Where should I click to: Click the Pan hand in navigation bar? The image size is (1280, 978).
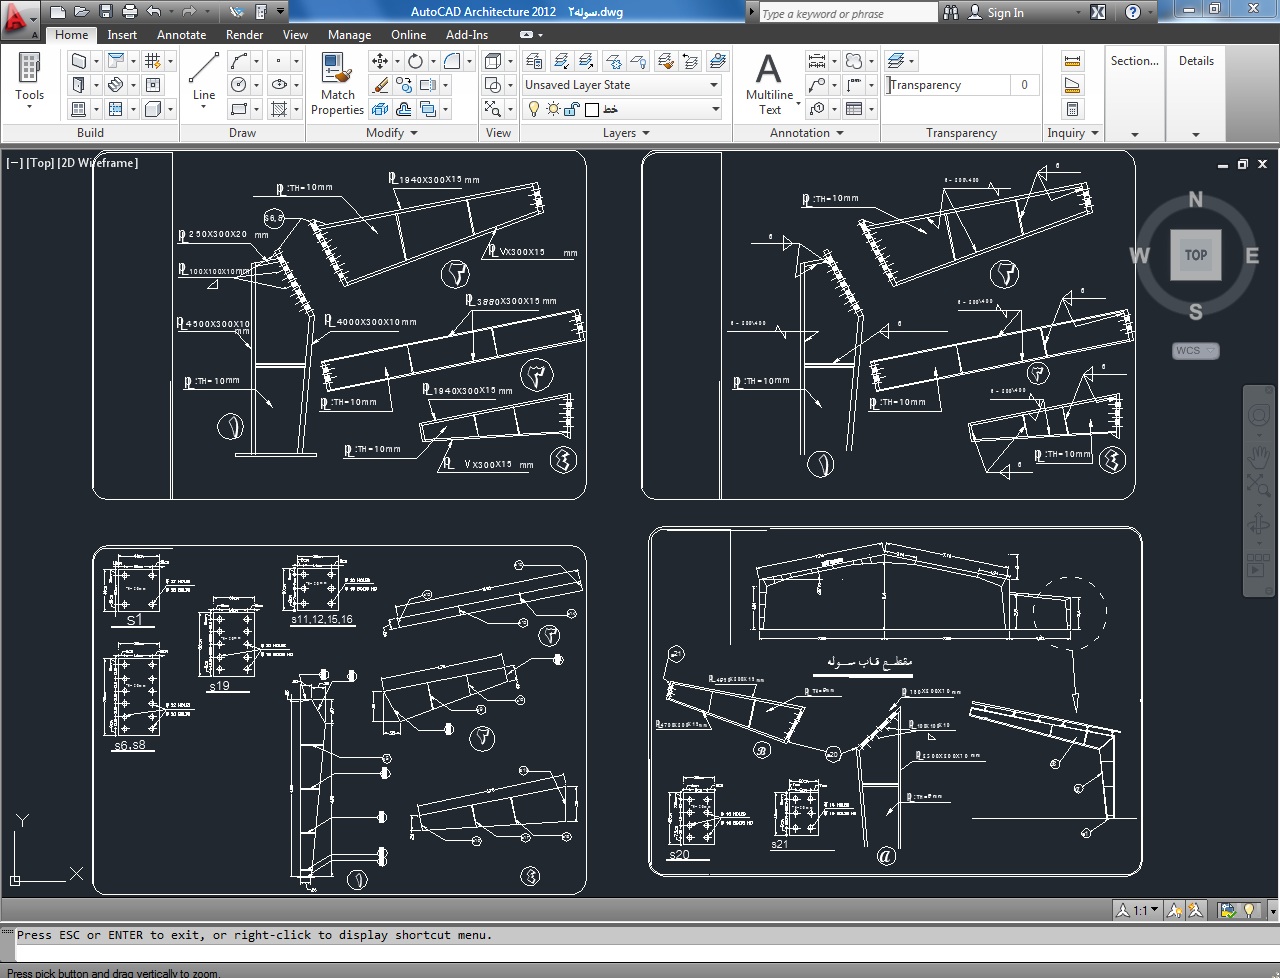pos(1258,457)
